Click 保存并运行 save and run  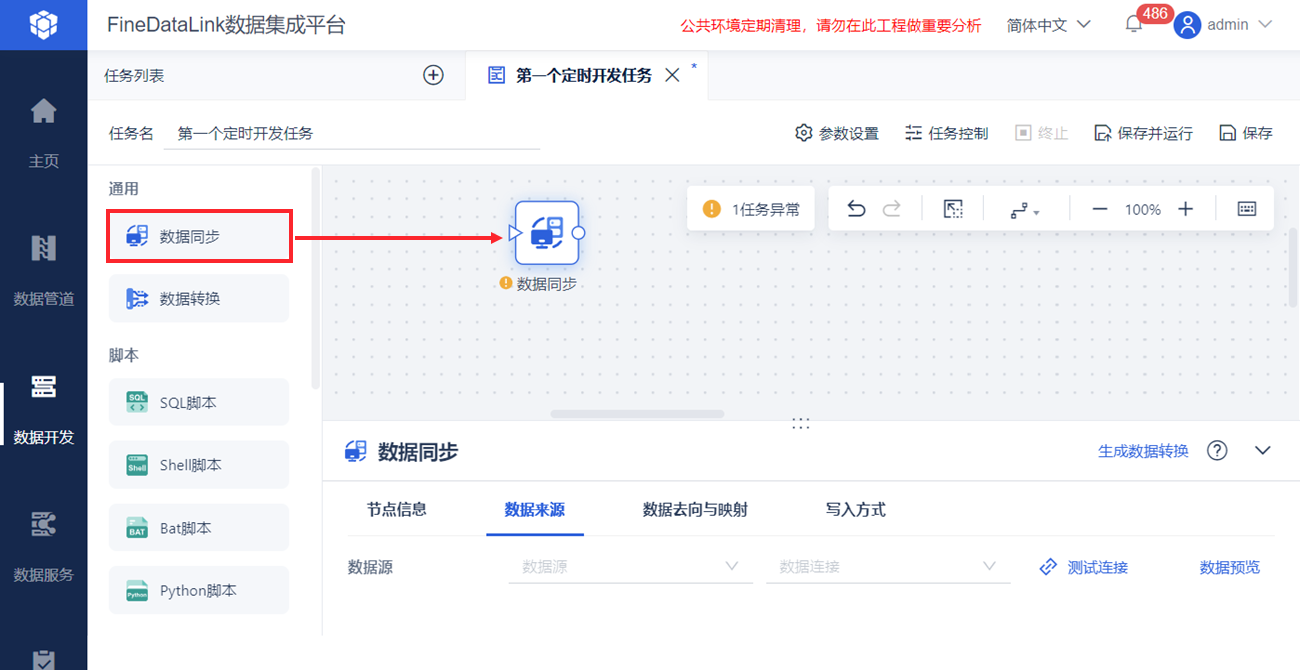tap(1143, 133)
